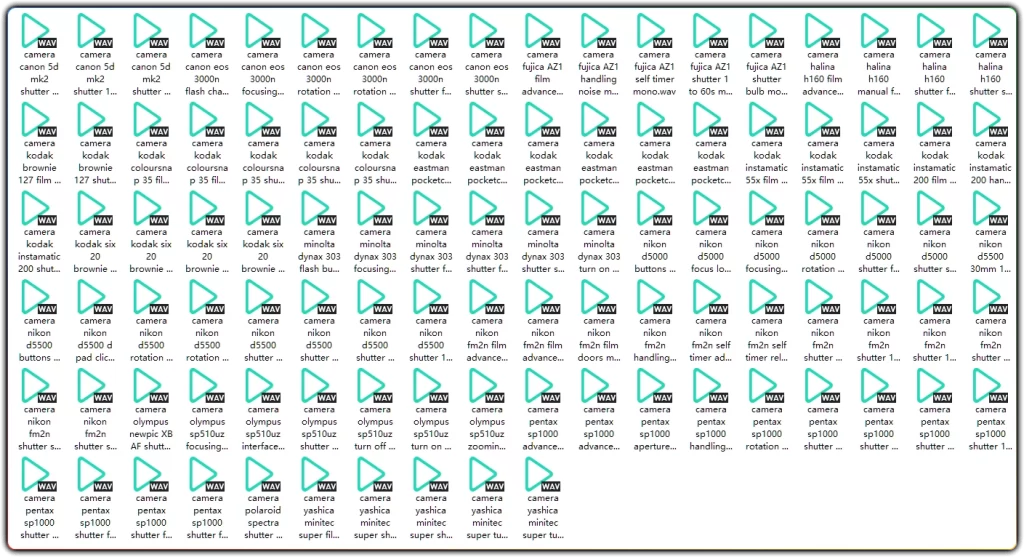
Task: Click the 'nikon d5500 buttons ...' label
Action: click(39, 340)
